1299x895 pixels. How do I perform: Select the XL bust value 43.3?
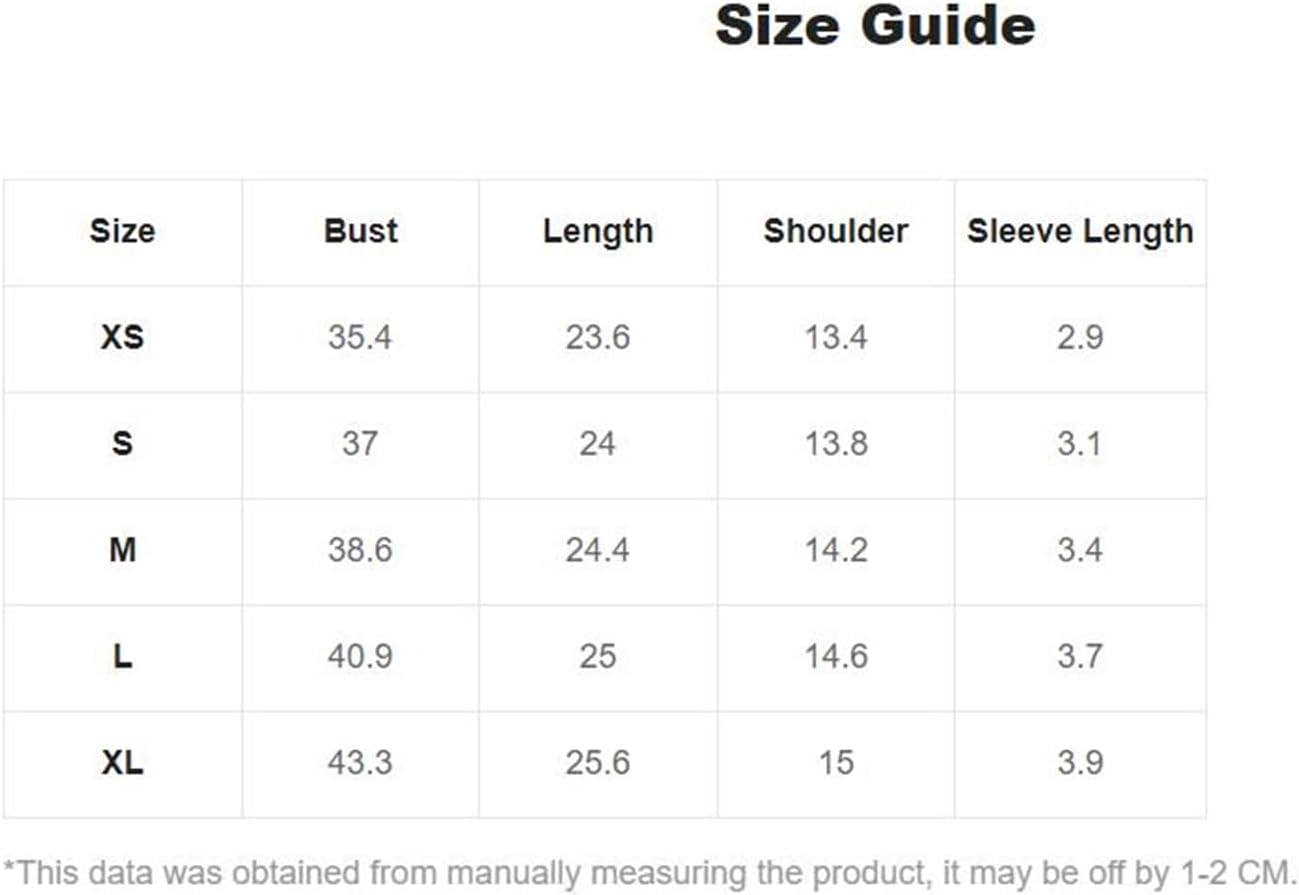click(x=360, y=763)
